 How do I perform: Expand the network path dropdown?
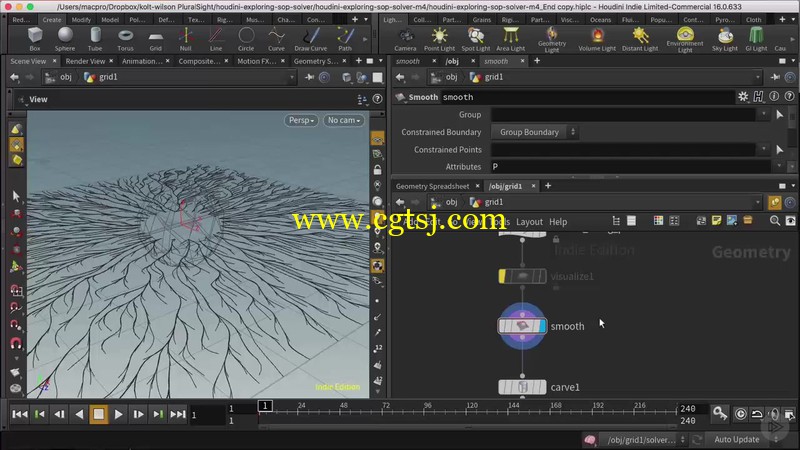pos(758,202)
